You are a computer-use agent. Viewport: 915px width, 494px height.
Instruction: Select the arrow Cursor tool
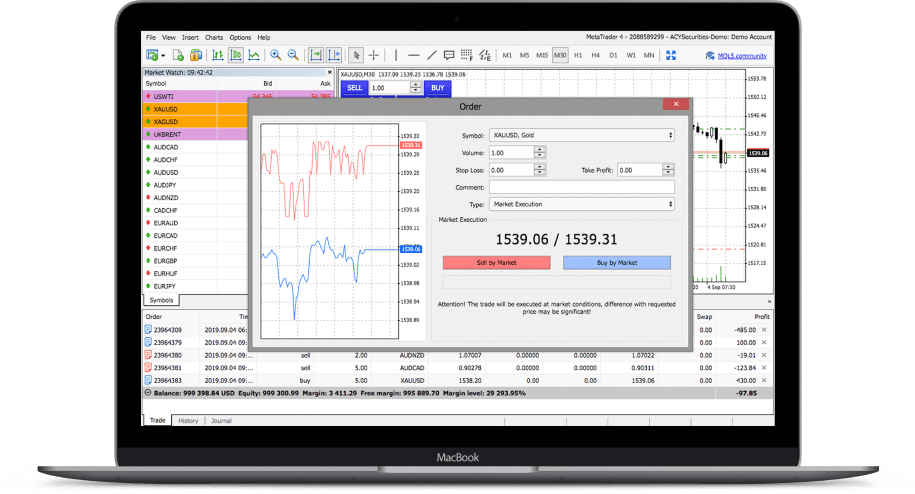point(357,55)
